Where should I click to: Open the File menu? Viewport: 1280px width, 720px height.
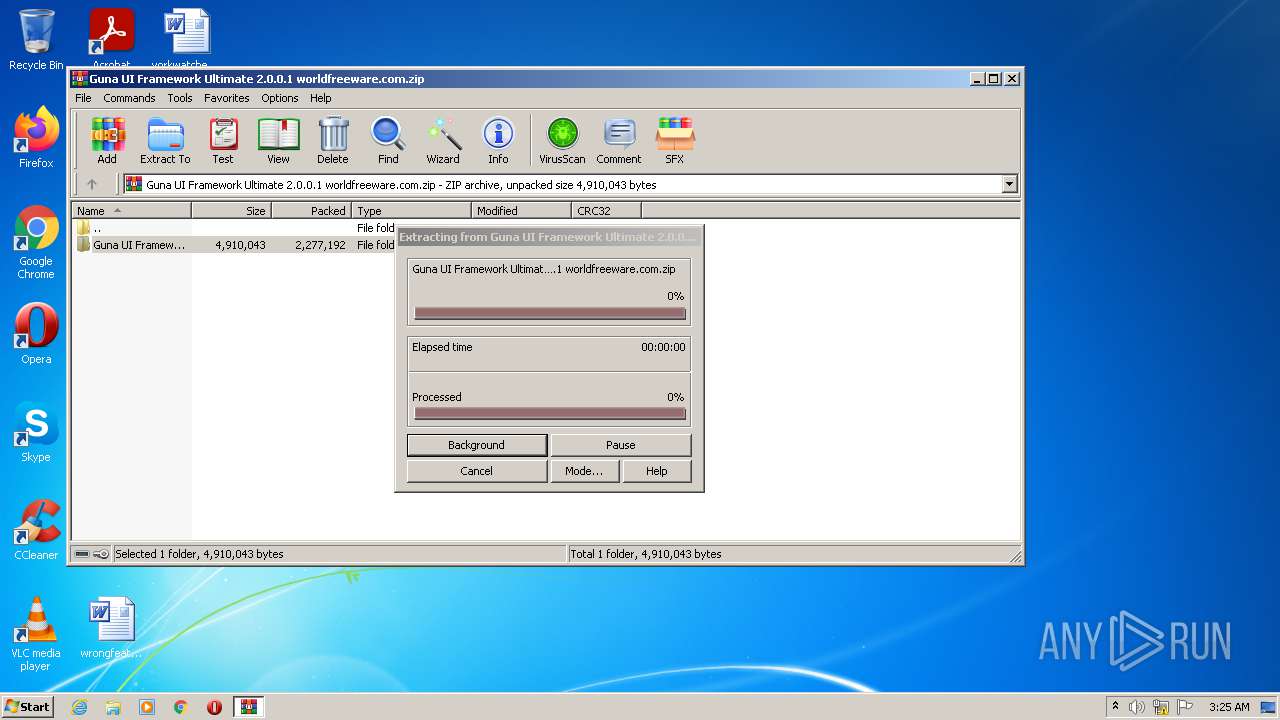click(x=83, y=98)
